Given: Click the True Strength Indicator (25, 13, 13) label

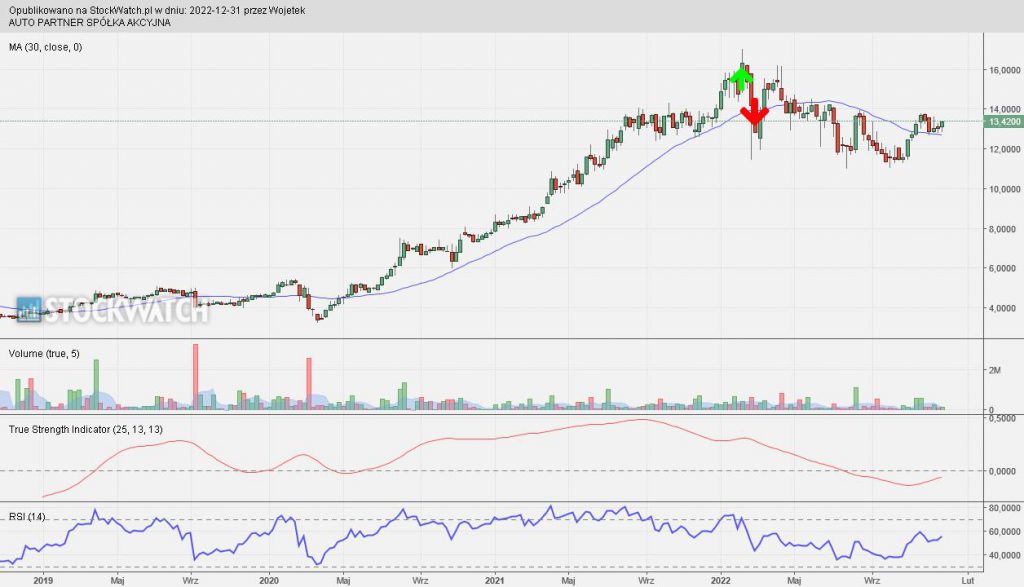Looking at the screenshot, I should pos(86,429).
